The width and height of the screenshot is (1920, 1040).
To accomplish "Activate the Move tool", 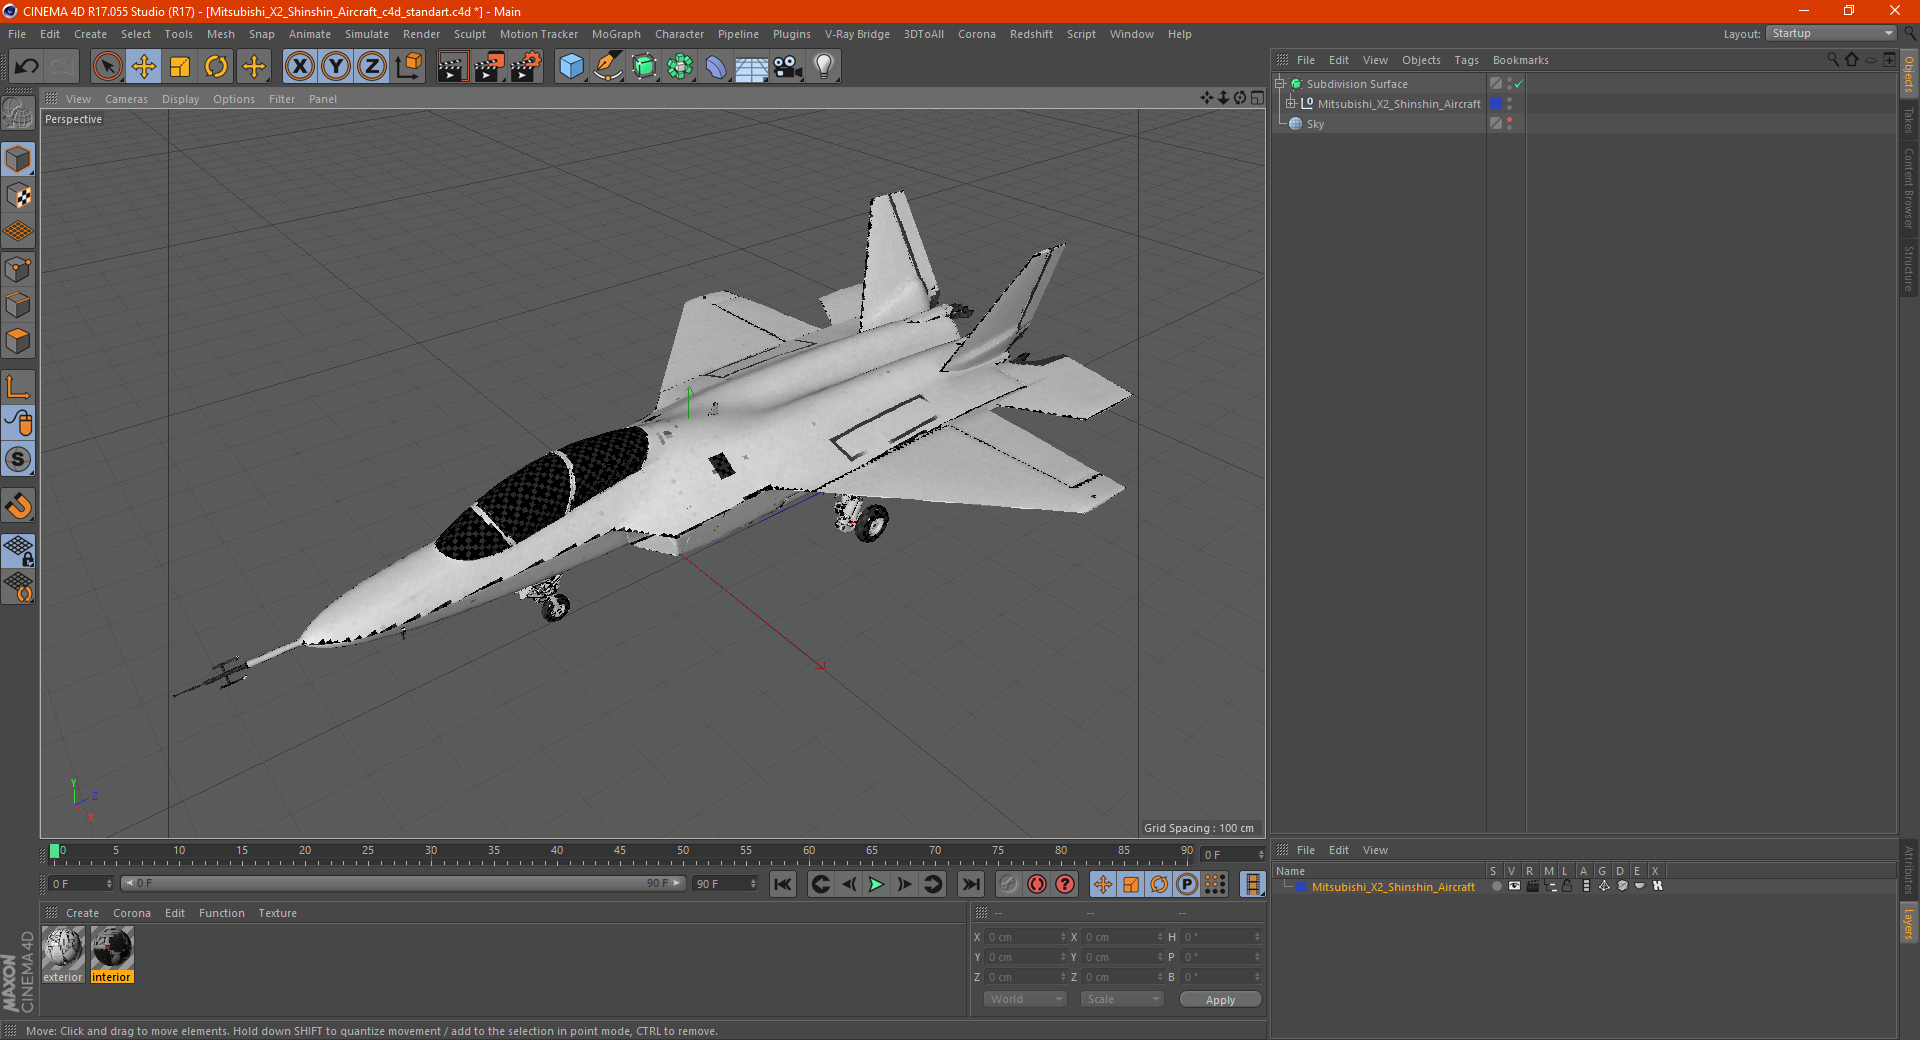I will (144, 67).
